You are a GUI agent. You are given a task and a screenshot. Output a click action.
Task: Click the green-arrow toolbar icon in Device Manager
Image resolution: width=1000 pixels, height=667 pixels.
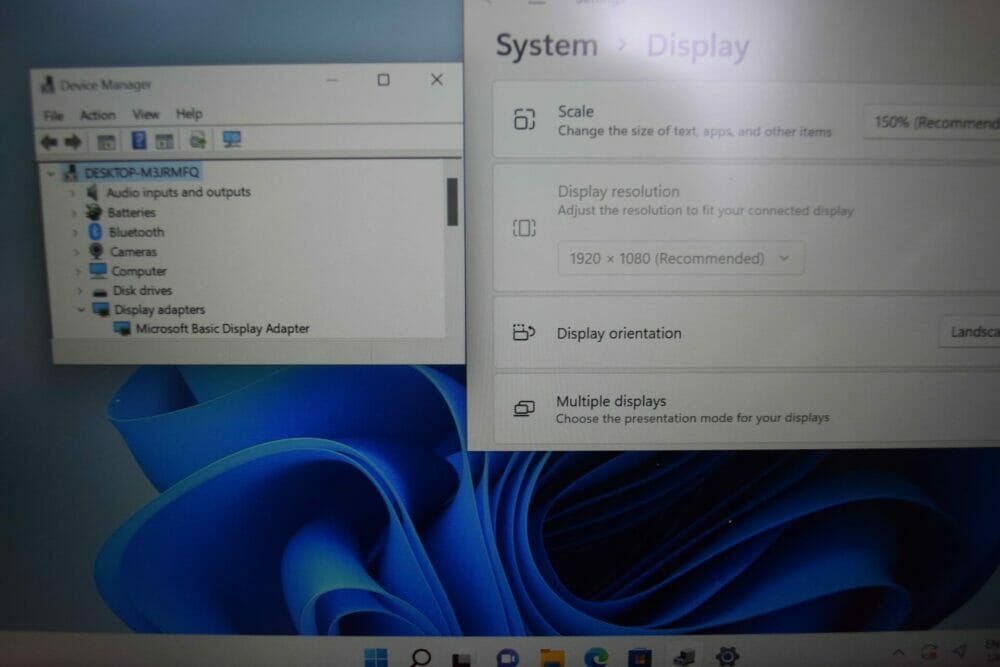[x=198, y=140]
